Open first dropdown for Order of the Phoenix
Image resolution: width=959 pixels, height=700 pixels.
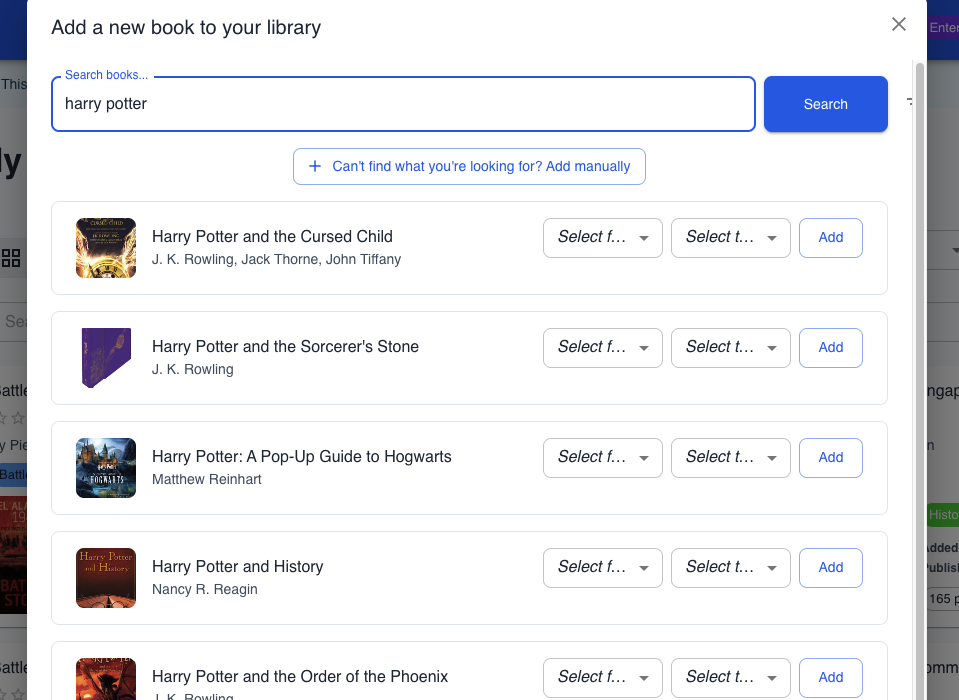[x=602, y=677]
